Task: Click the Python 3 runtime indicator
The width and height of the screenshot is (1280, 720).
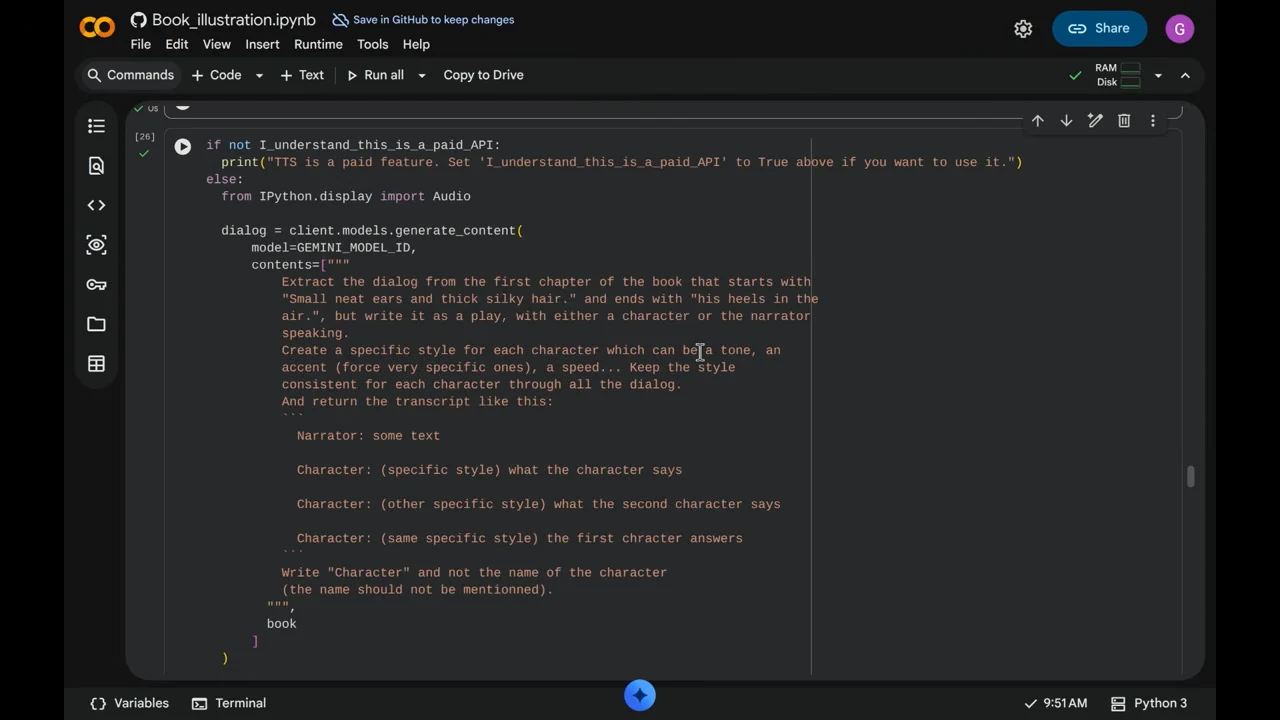Action: [1149, 703]
